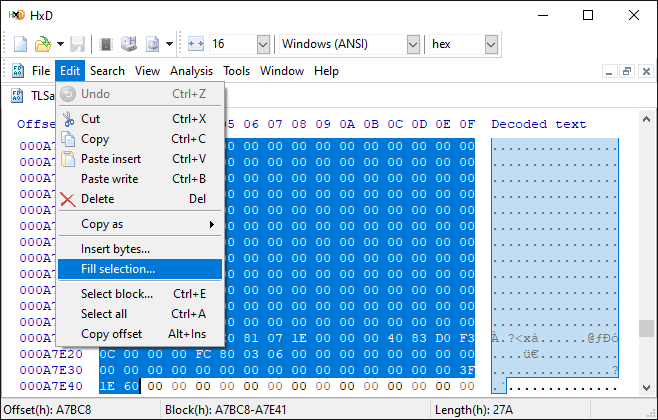Click the document icon left of File menu
658x420 pixels.
click(18, 71)
